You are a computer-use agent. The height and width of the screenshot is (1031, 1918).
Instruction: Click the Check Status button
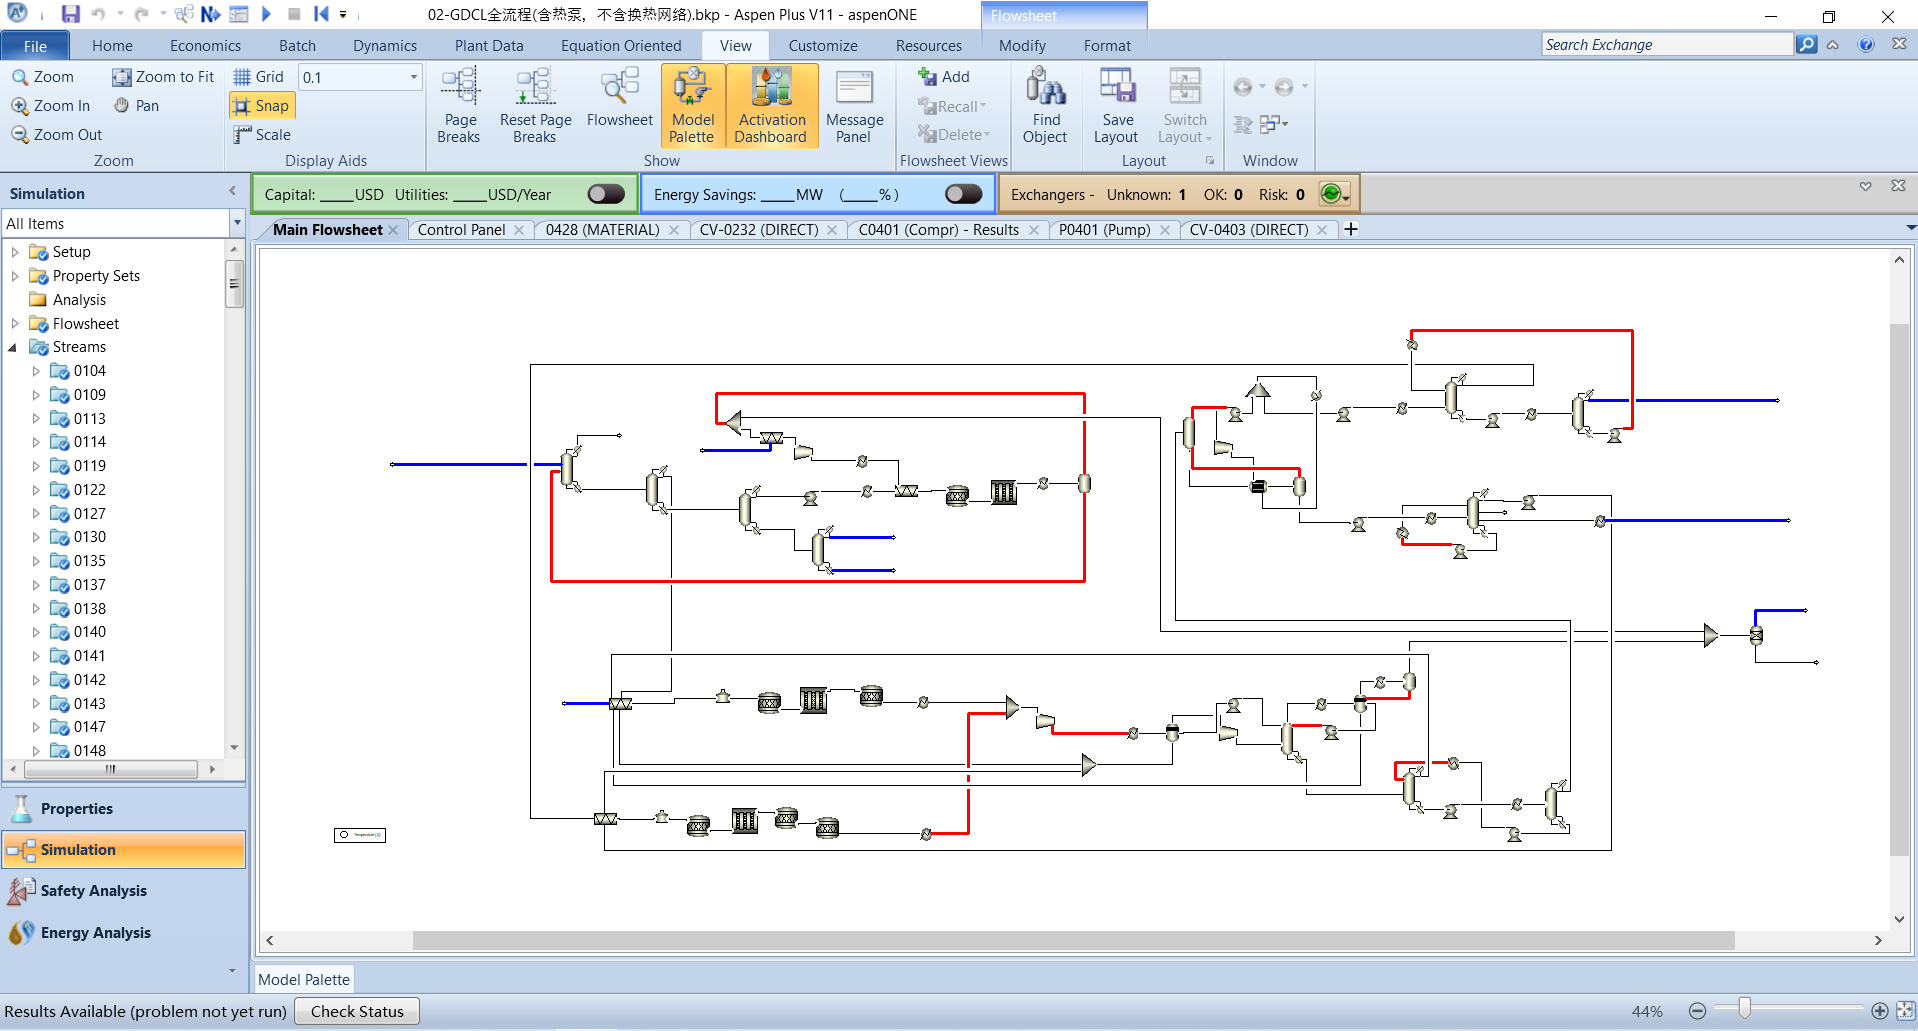[357, 1011]
